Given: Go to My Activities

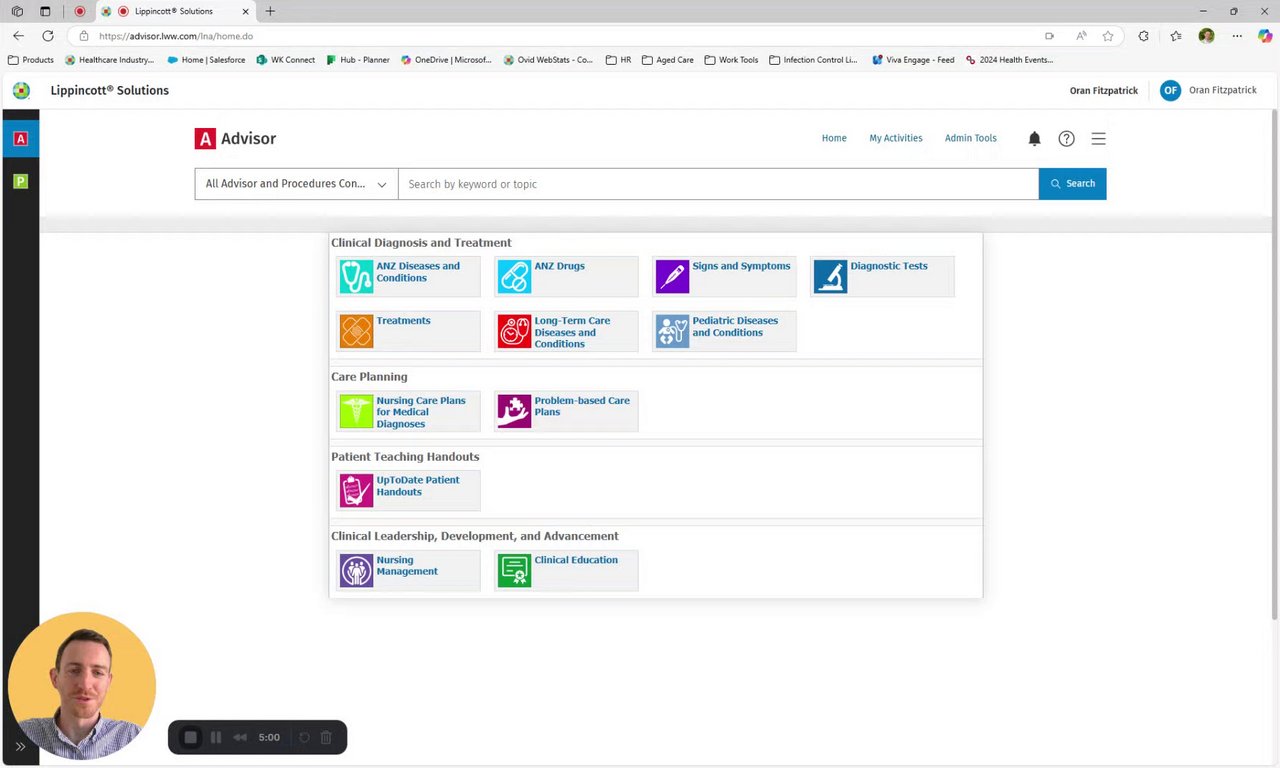Looking at the screenshot, I should [895, 138].
